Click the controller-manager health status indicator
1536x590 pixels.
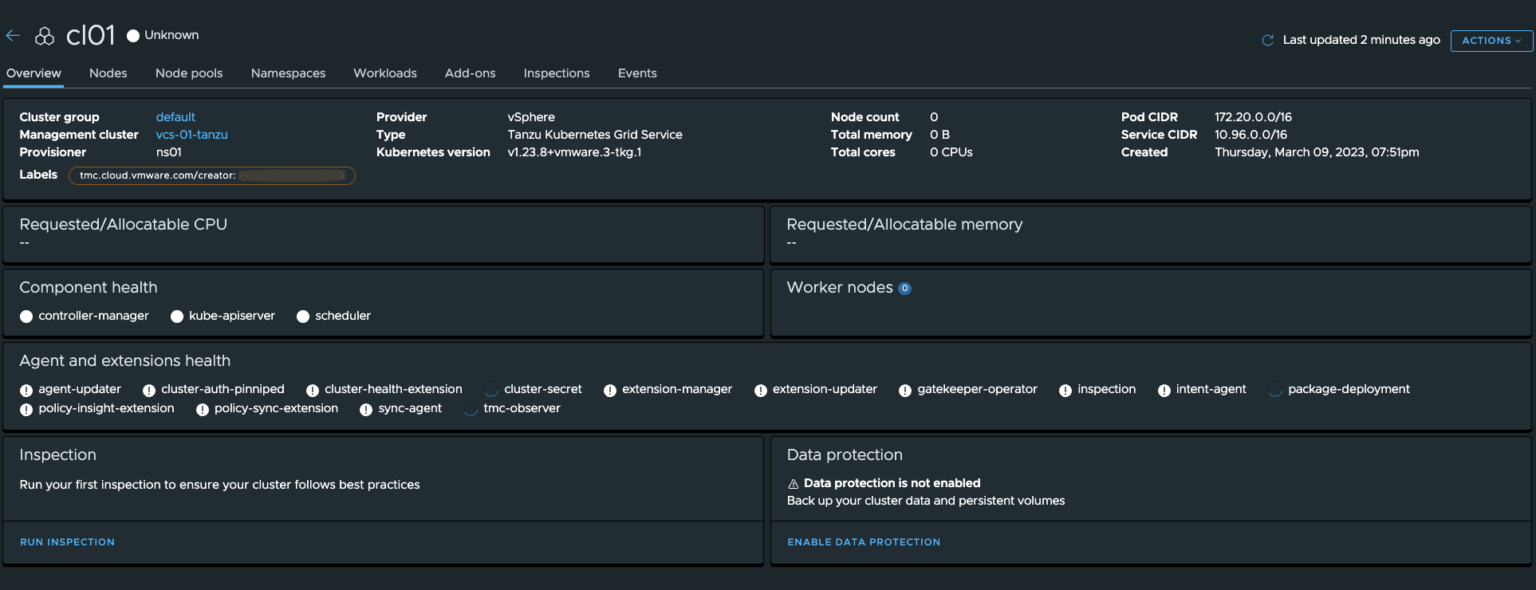pyautogui.click(x=25, y=316)
